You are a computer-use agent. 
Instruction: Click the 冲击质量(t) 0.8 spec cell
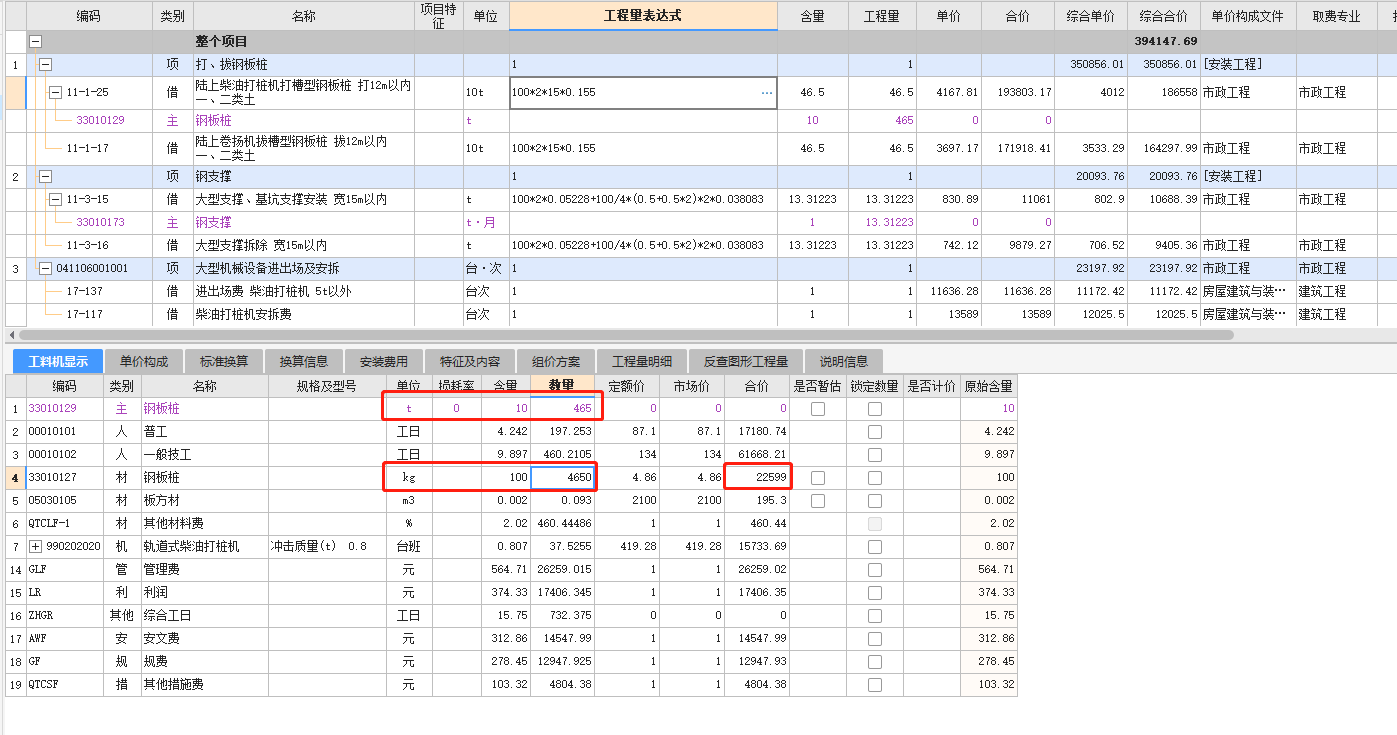click(x=327, y=547)
